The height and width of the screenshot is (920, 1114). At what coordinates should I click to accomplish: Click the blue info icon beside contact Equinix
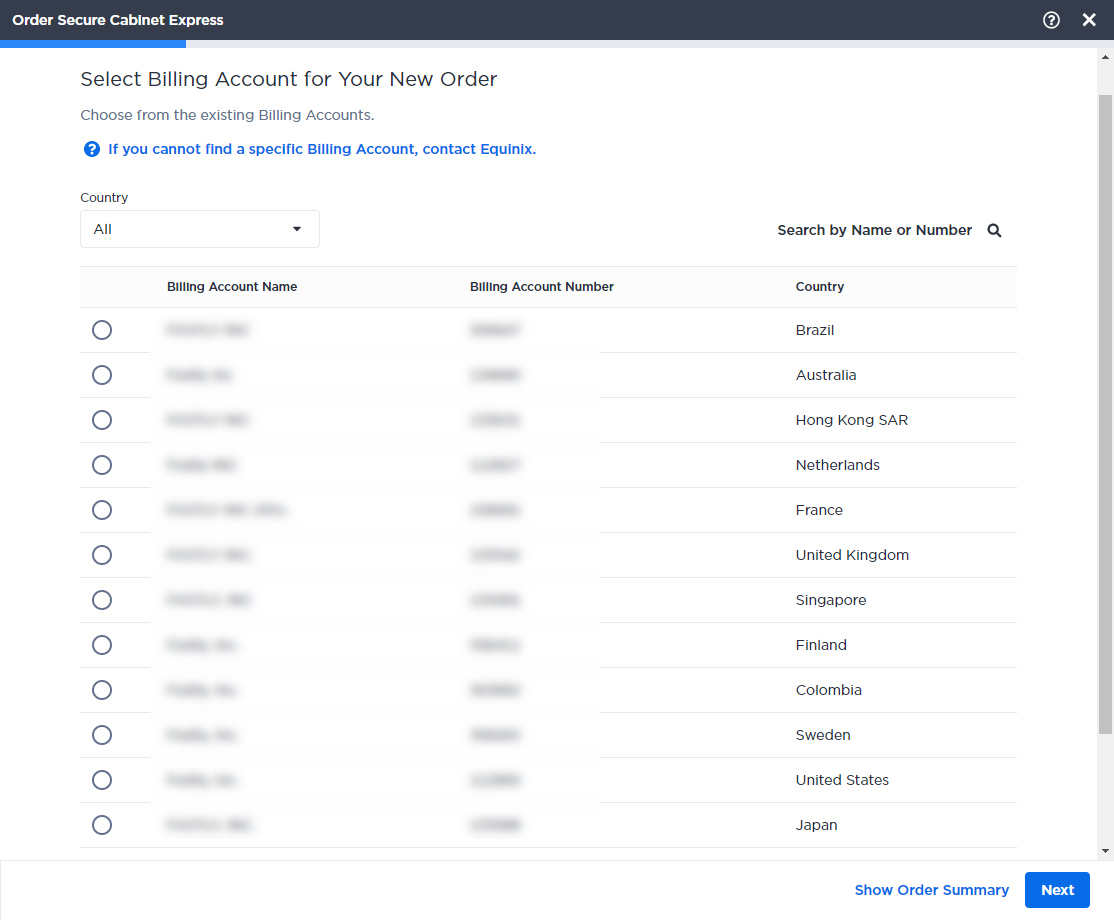point(92,149)
